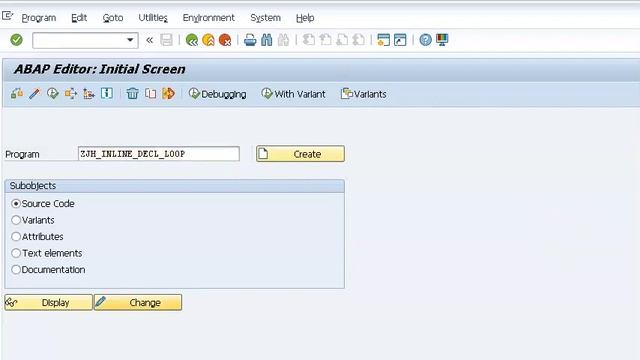The height and width of the screenshot is (360, 640).
Task: Click the Previous Page icon
Action: [x=325, y=40]
